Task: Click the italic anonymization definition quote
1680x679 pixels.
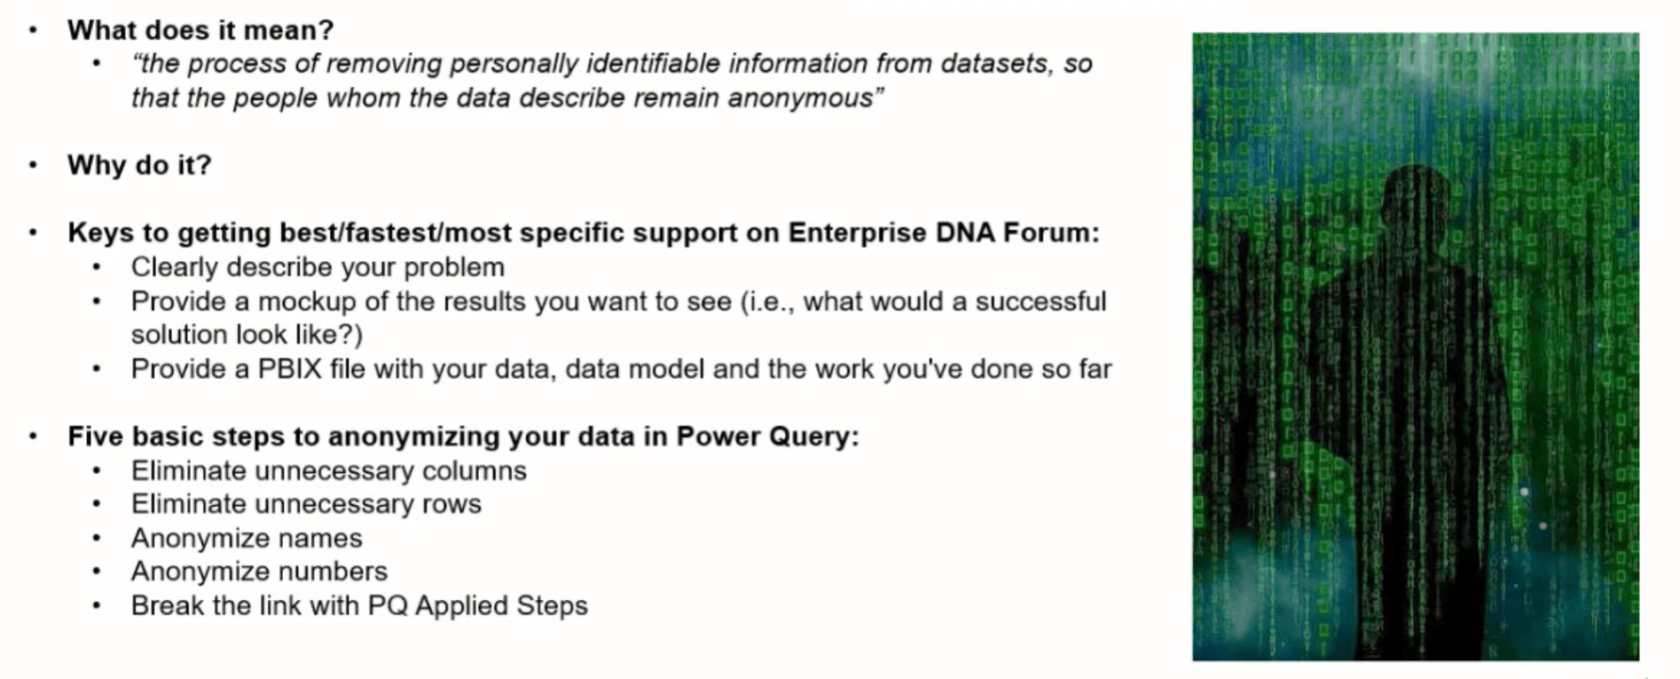Action: [x=611, y=81]
